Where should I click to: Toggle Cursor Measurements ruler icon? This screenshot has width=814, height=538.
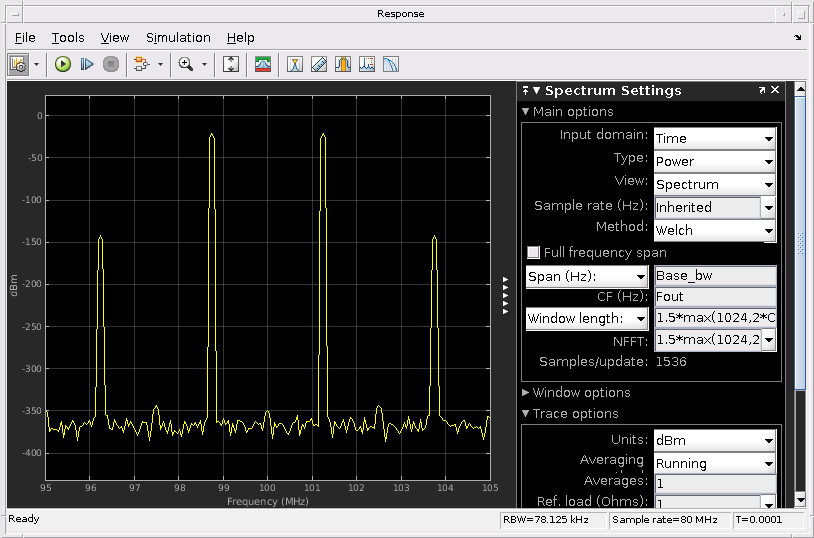(x=319, y=64)
